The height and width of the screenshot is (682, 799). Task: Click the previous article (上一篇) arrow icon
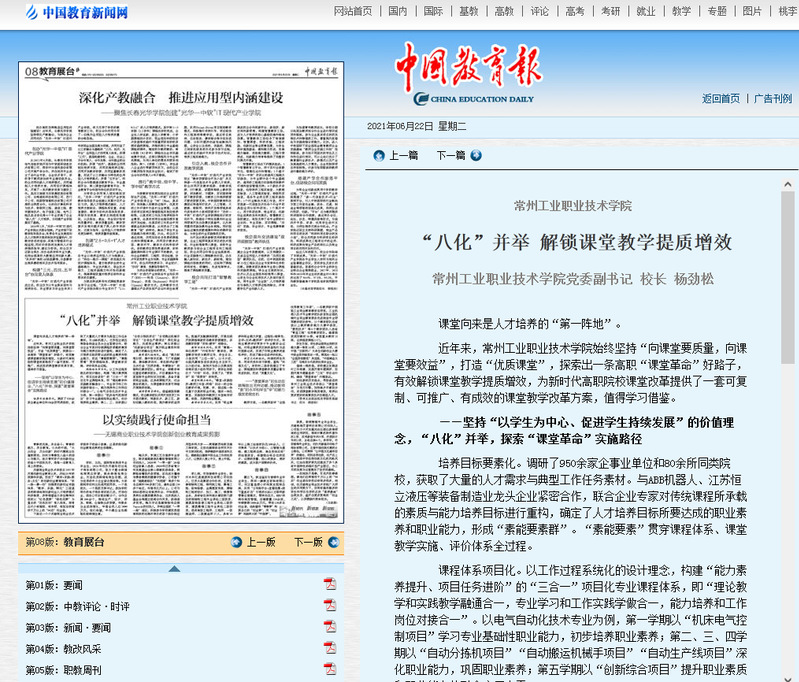[379, 155]
